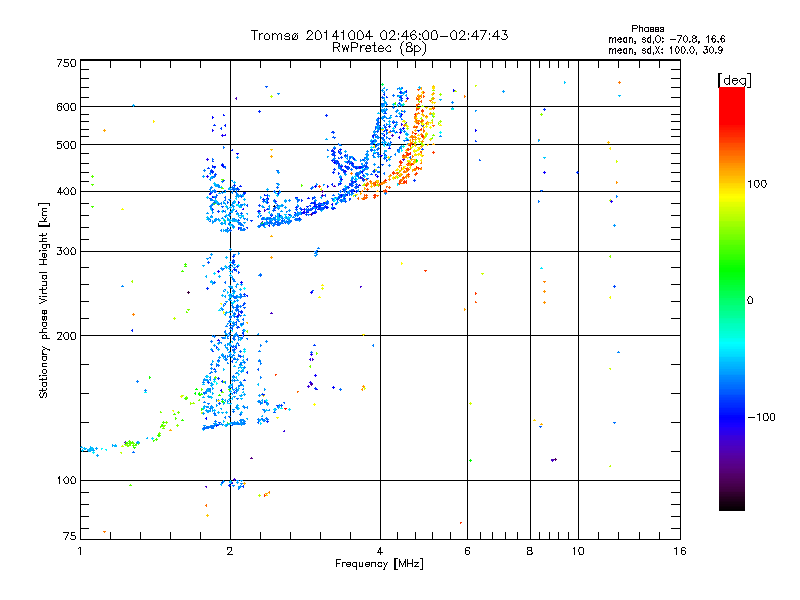Click the 'Frequency [MHz]' axis label
The image size is (800, 600).
click(379, 564)
